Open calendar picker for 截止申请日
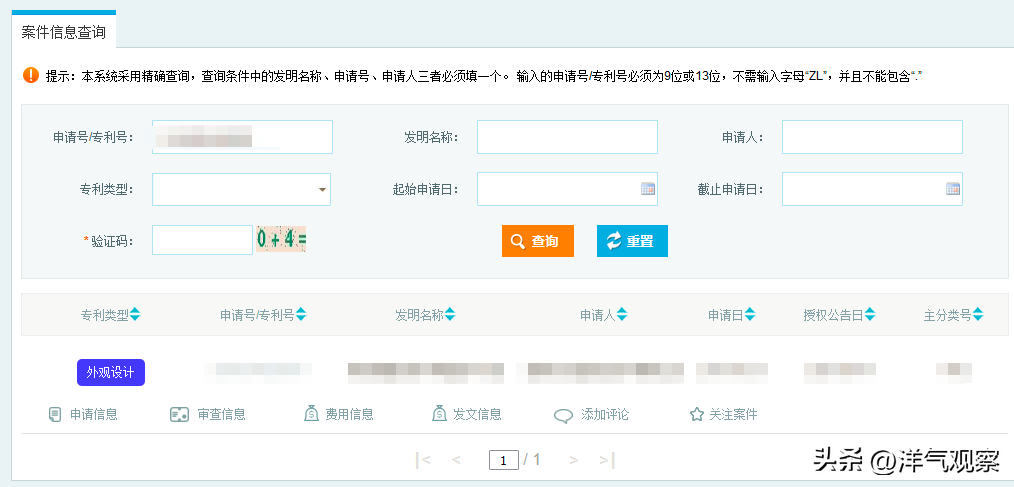Image resolution: width=1014 pixels, height=487 pixels. coord(952,189)
